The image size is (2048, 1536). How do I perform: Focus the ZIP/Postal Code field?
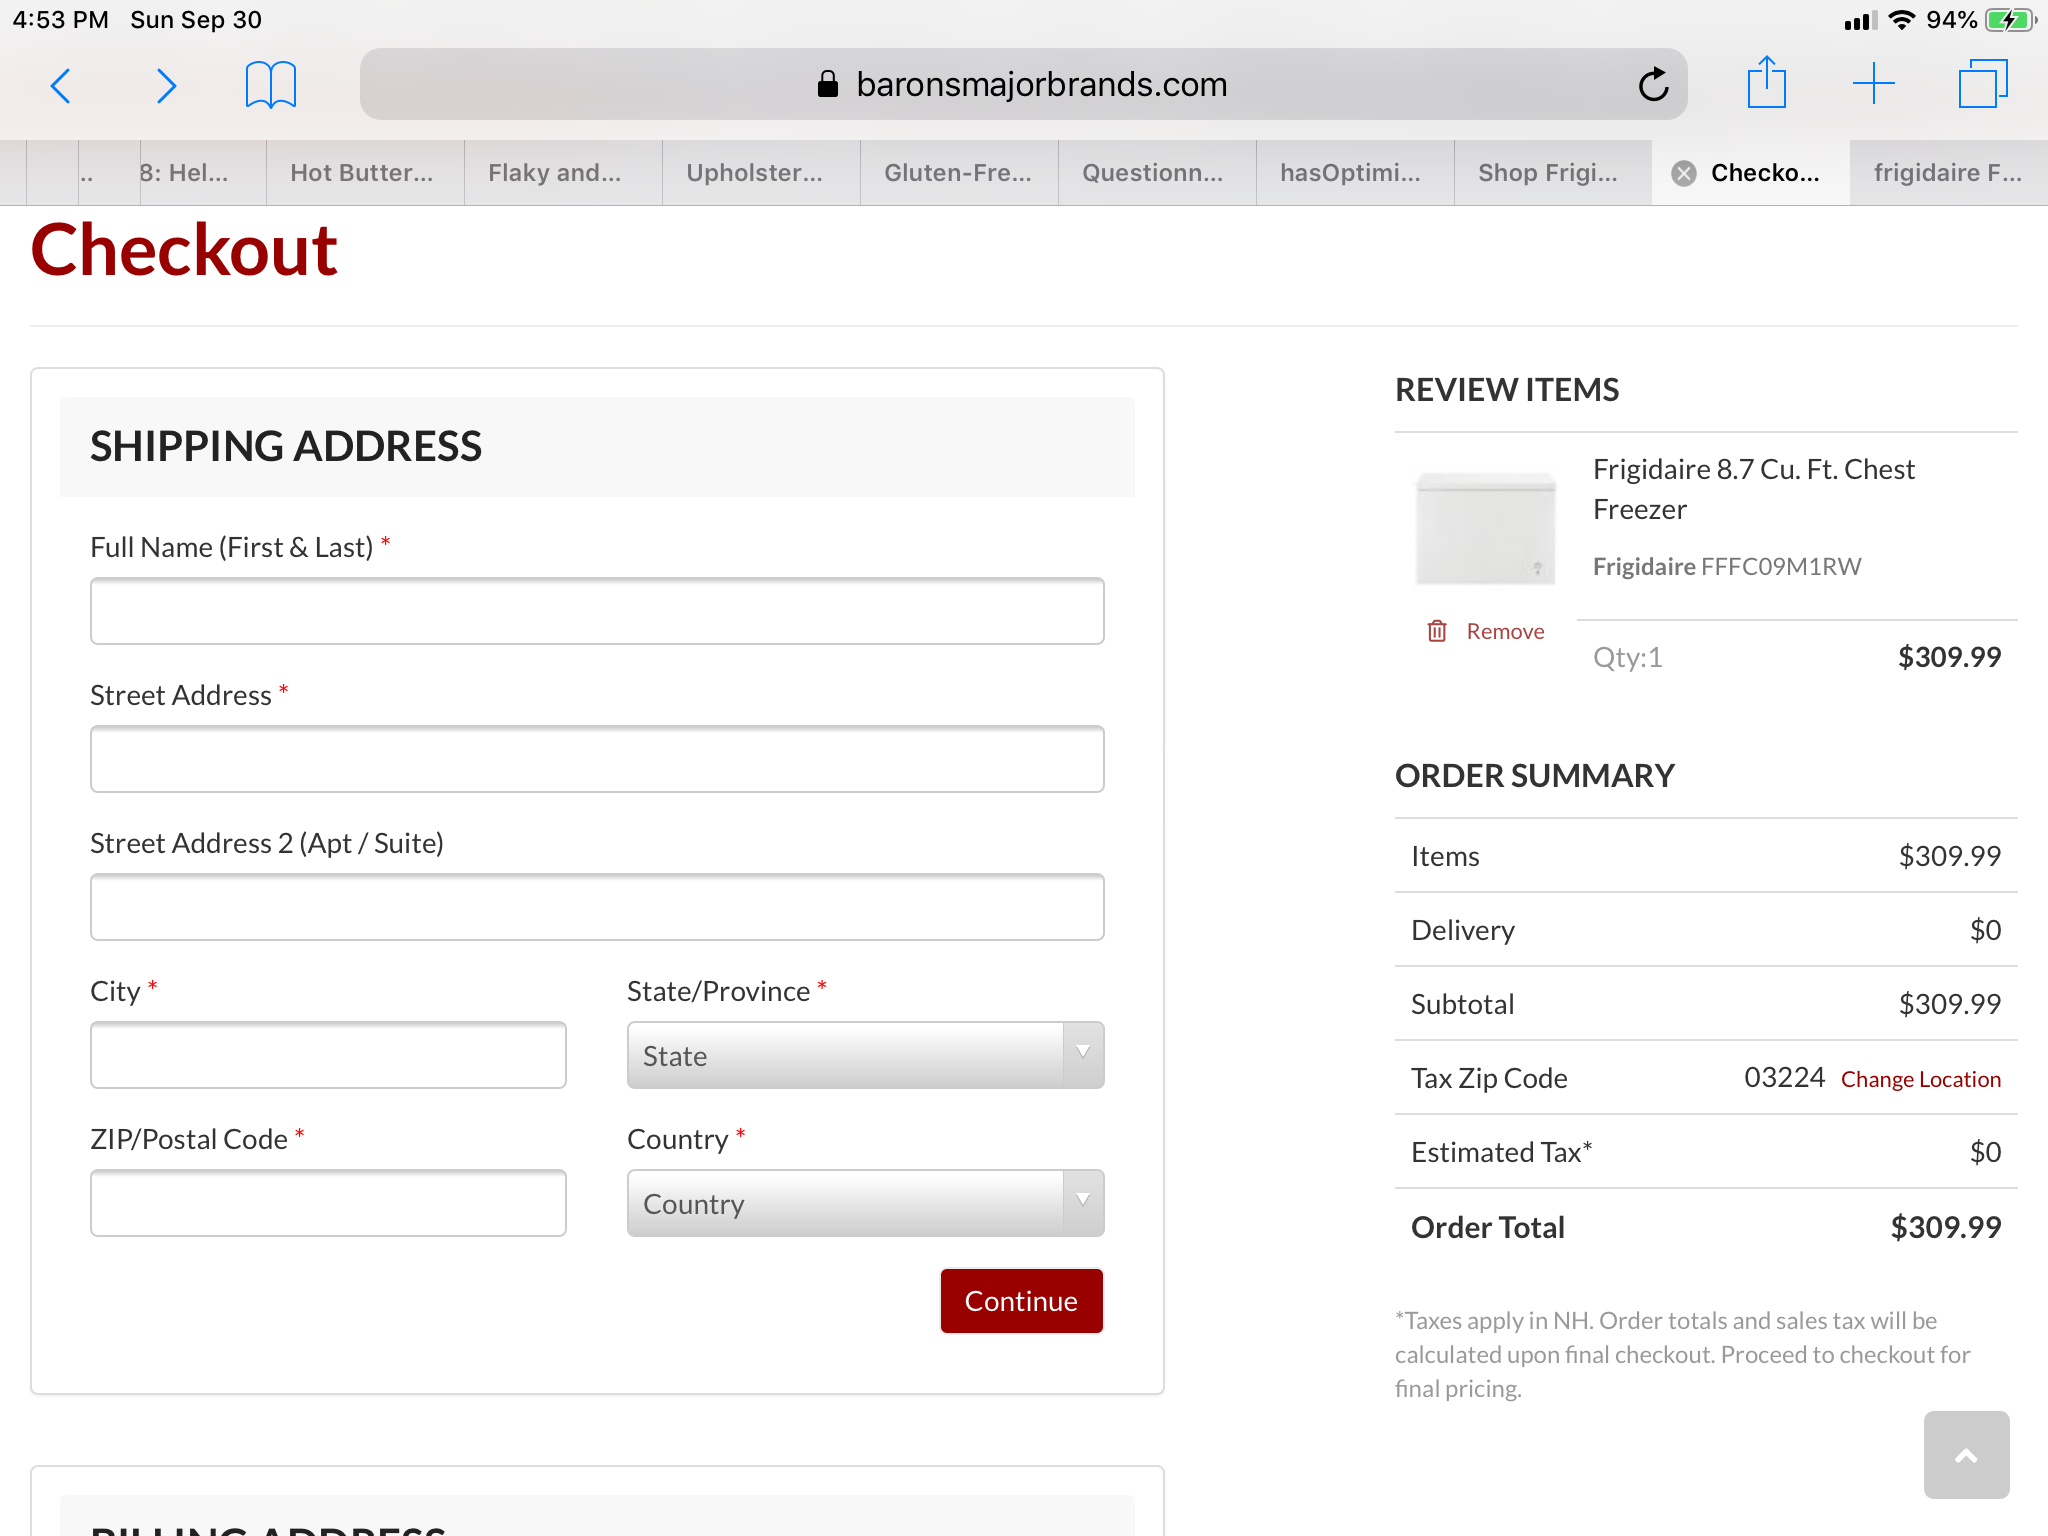(328, 1203)
